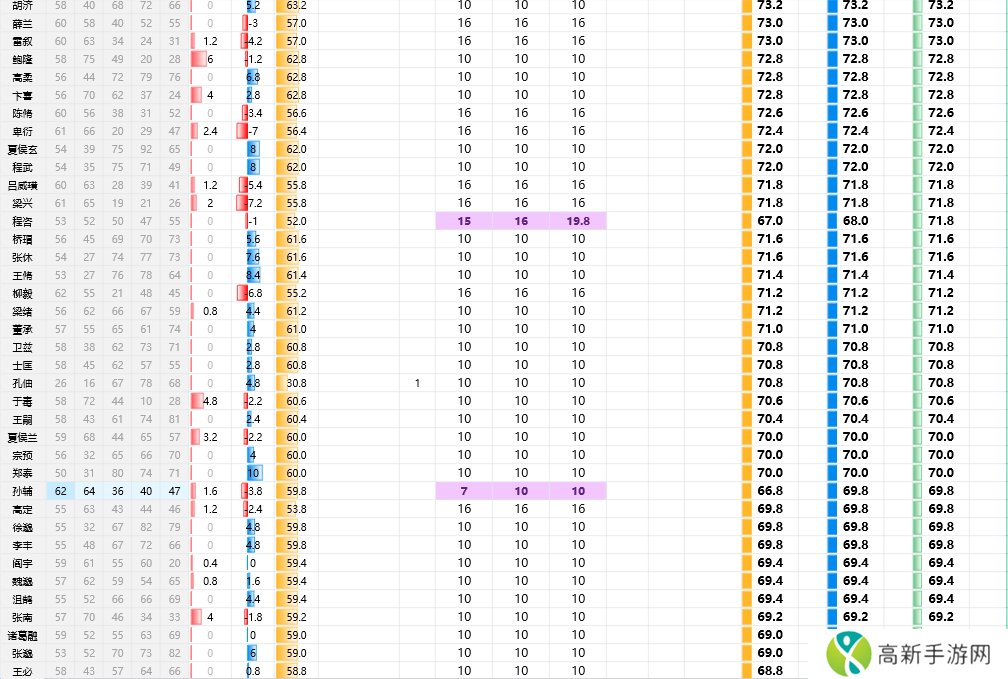Click the 高新手游网 watermark text
This screenshot has width=1008, height=679.
pyautogui.click(x=932, y=655)
